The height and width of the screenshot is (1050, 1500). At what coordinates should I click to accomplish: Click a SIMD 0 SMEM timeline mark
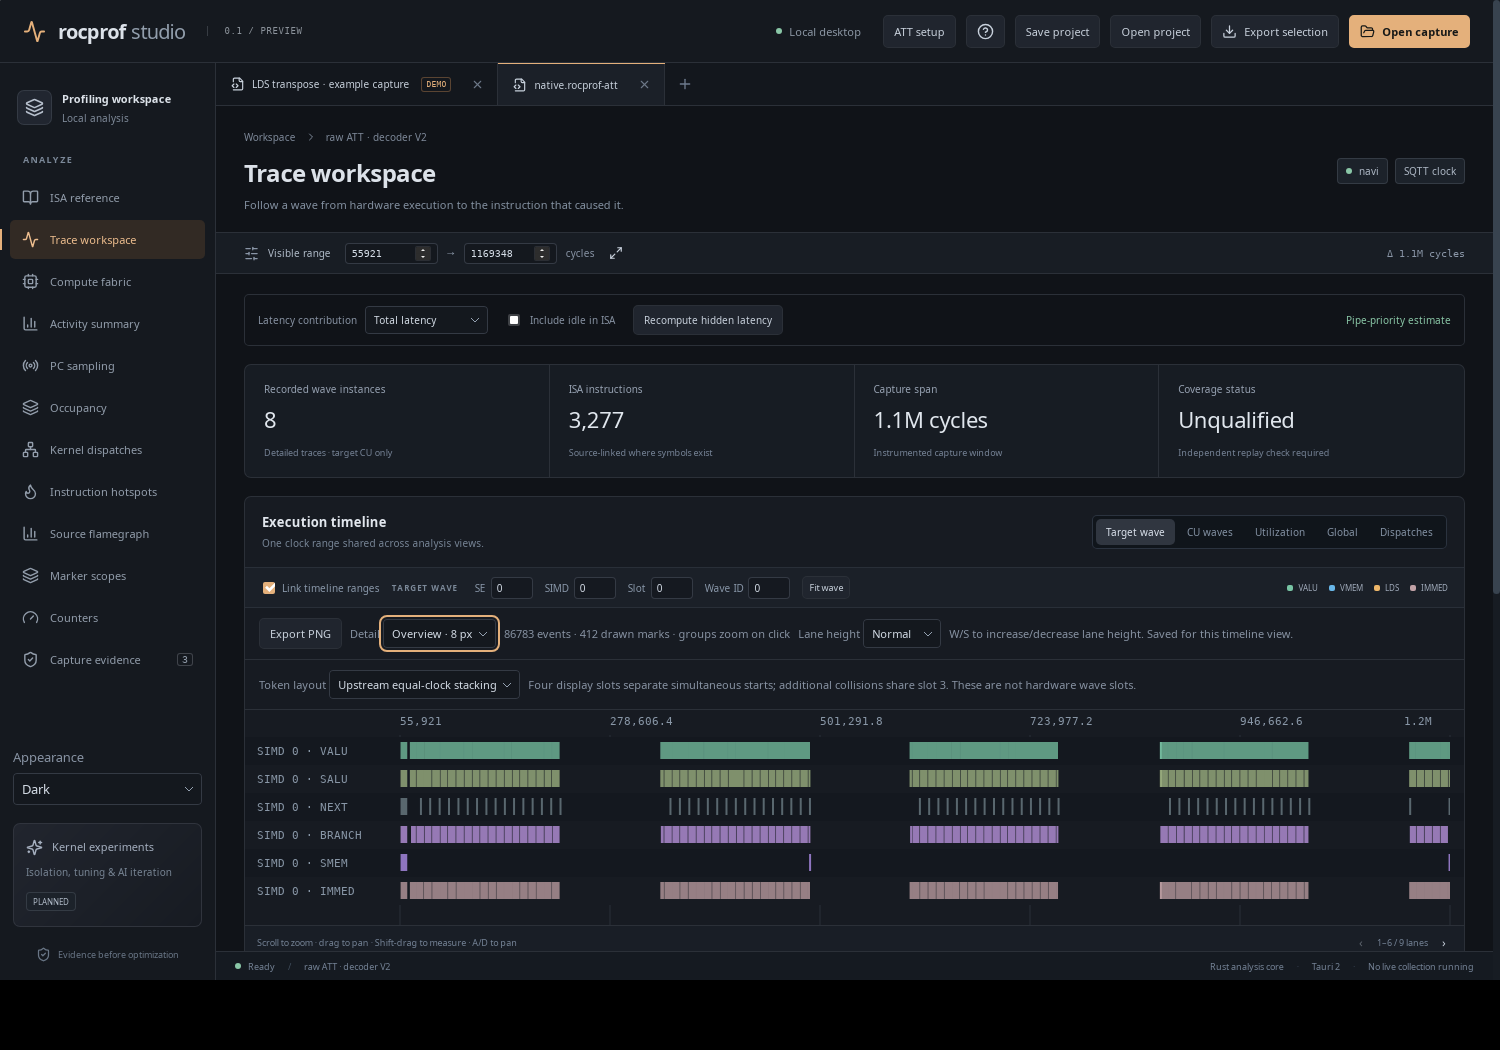[404, 862]
